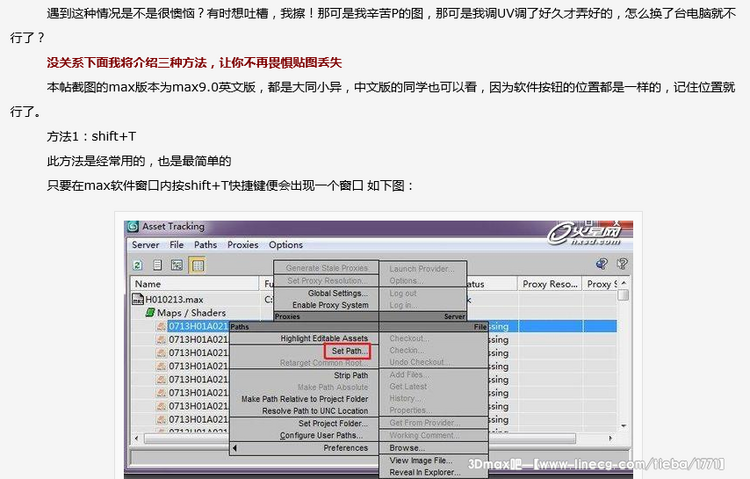750x479 pixels.
Task: Click greyed Get Latest entry
Action: [408, 386]
